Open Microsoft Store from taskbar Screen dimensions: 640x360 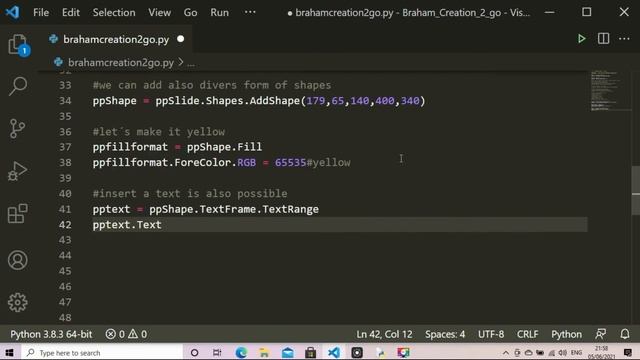(311, 352)
